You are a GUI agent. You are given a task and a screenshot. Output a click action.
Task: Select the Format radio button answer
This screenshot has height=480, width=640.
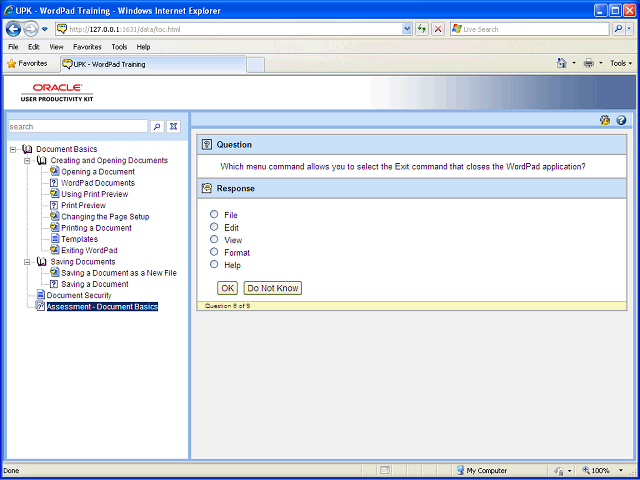pos(214,252)
